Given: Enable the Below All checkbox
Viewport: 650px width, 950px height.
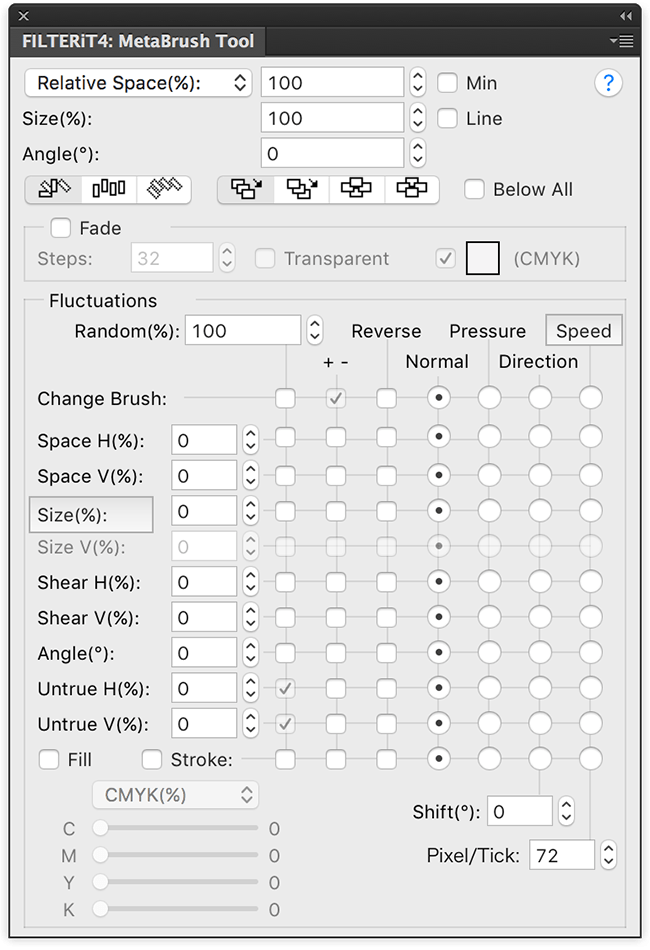Looking at the screenshot, I should click(x=474, y=190).
